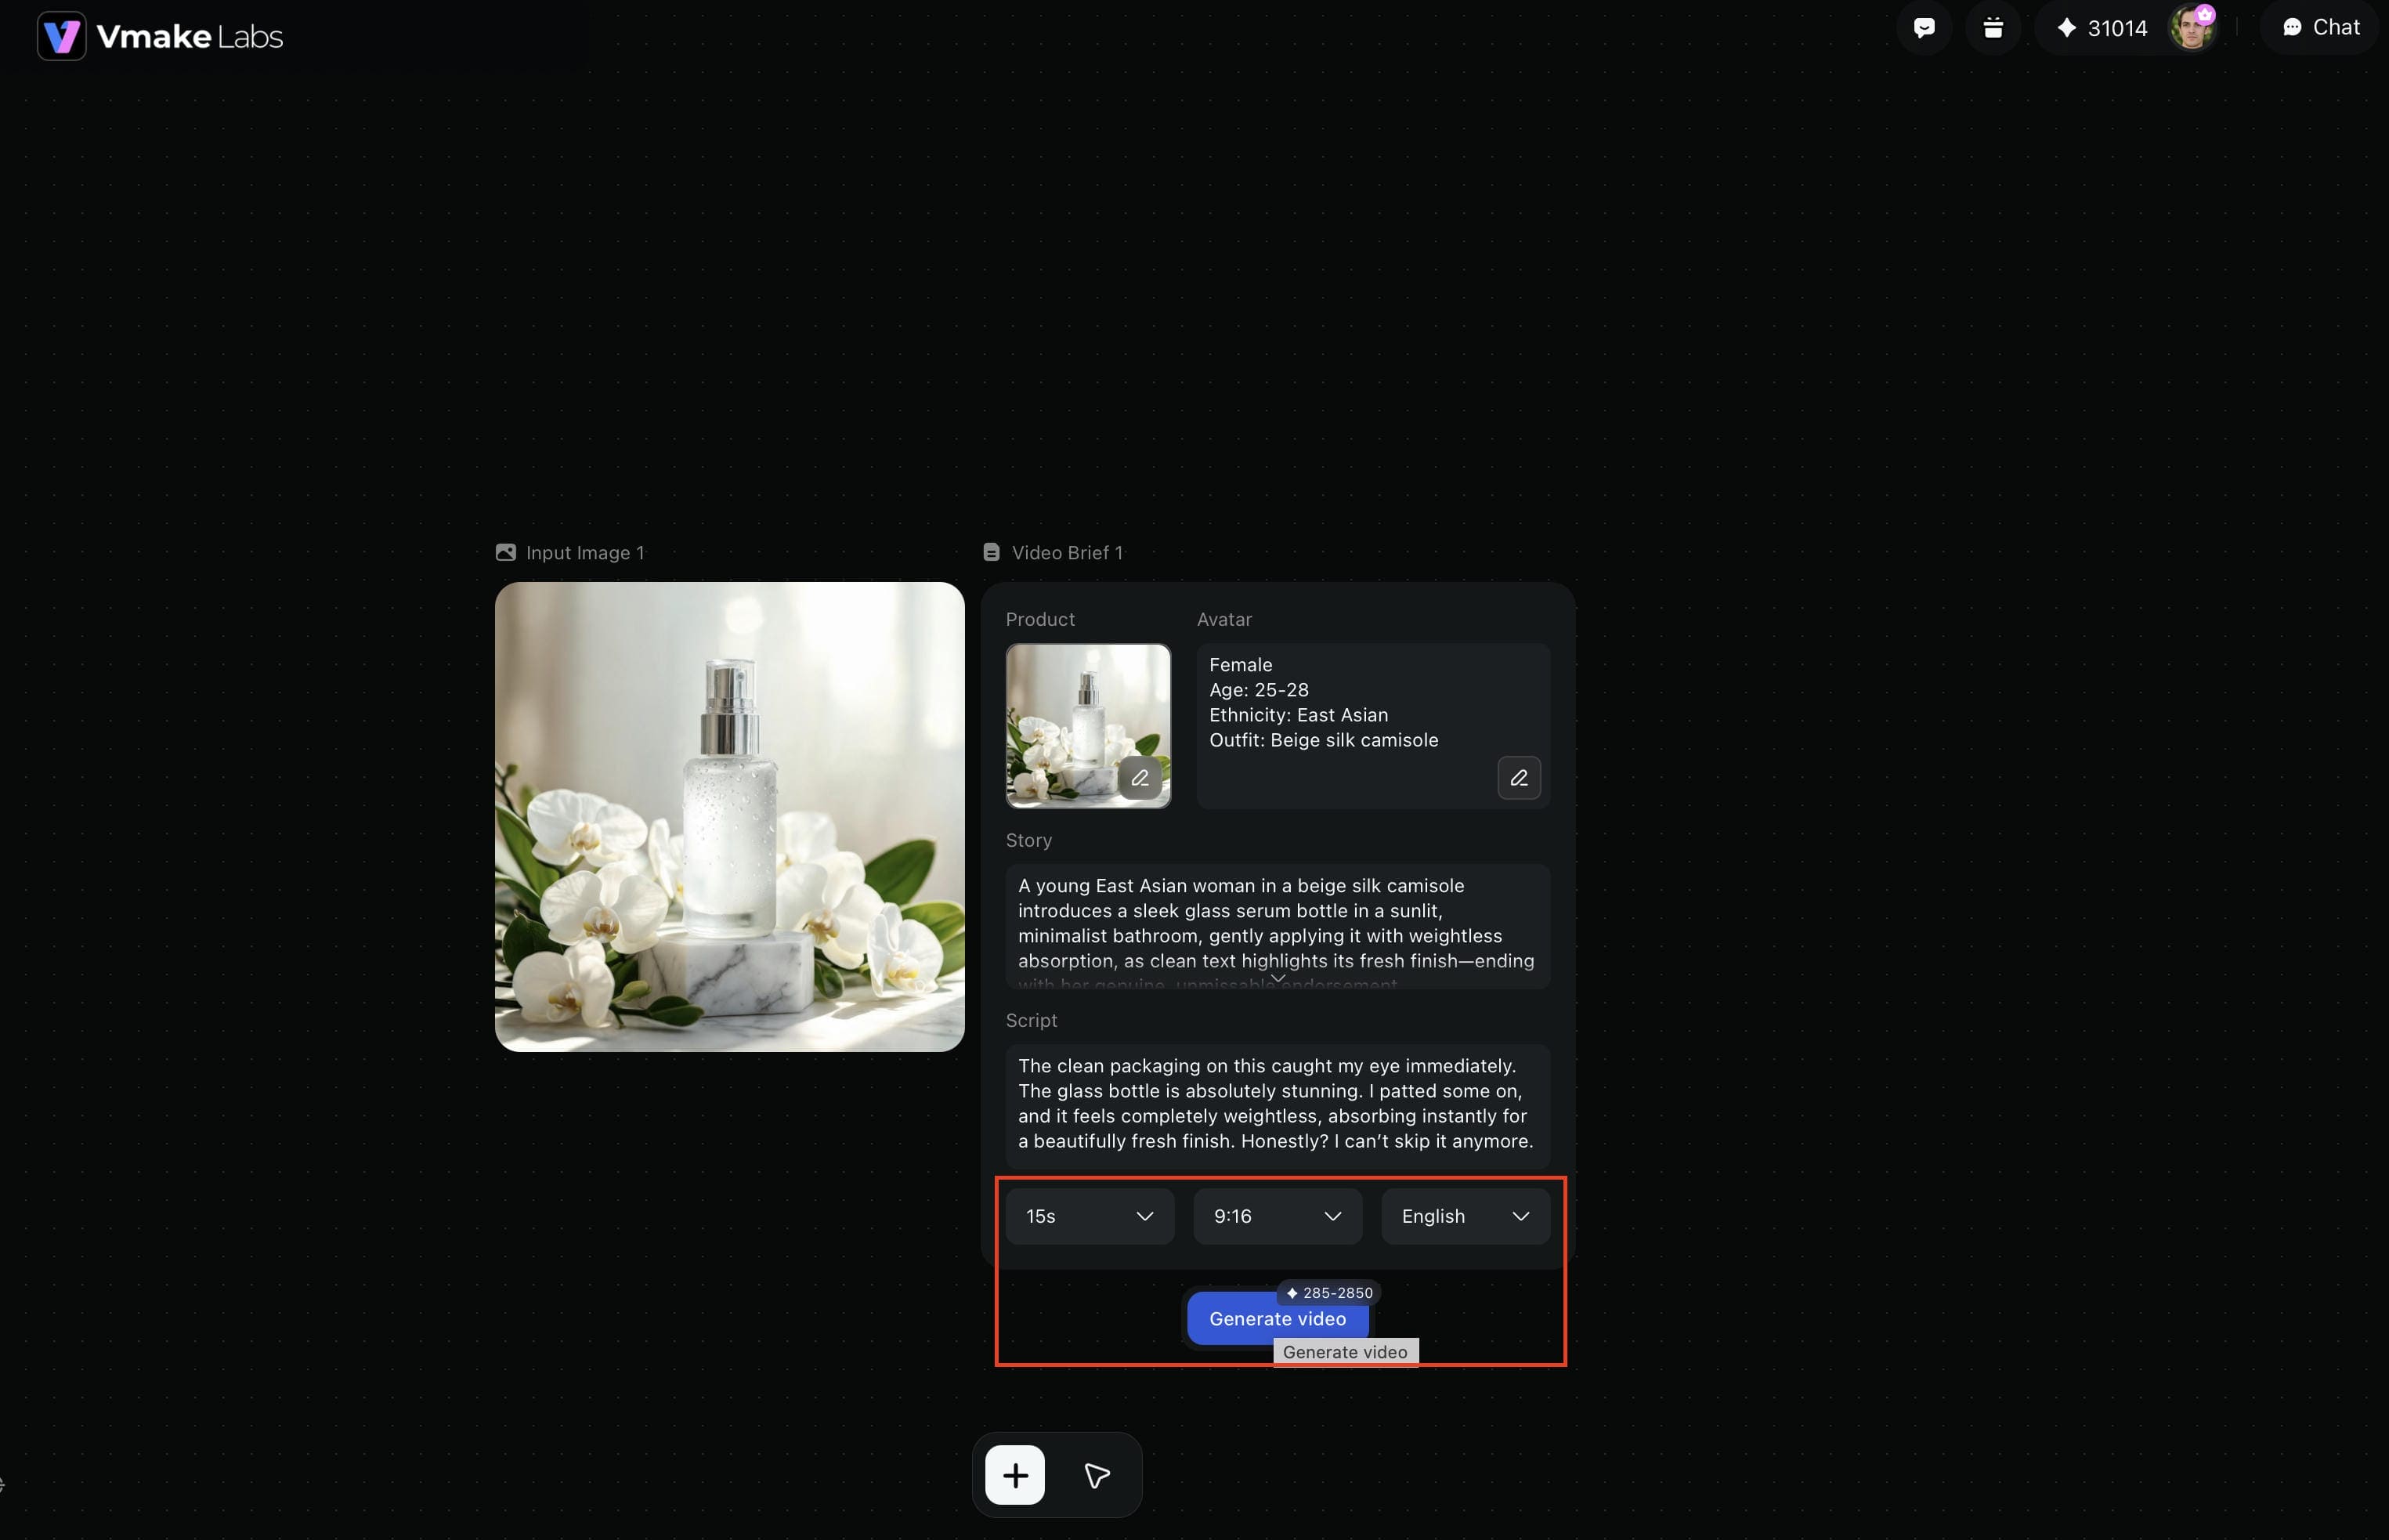Select the Video Brief 1 label

1054,553
